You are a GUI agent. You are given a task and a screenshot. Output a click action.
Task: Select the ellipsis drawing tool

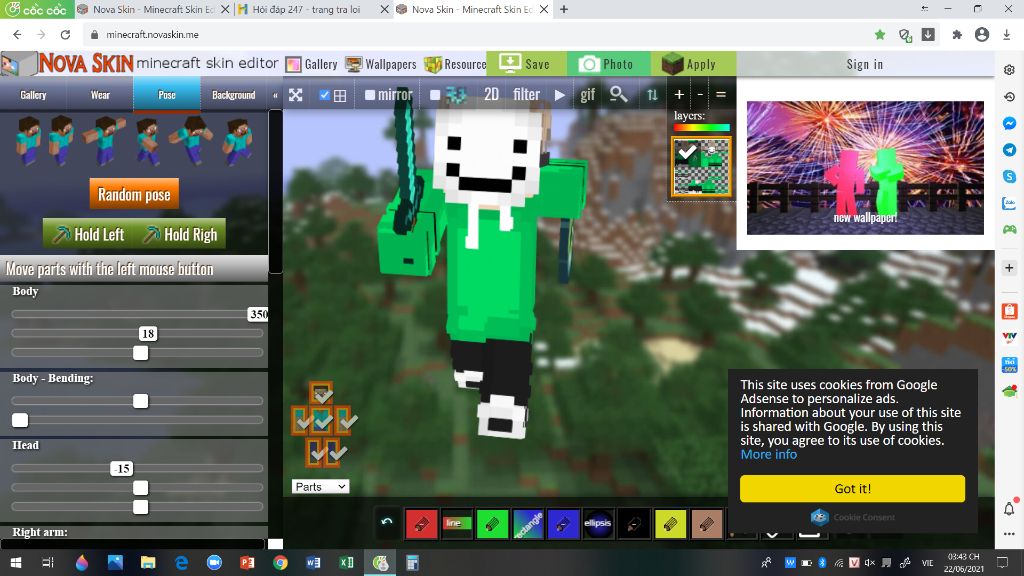click(x=598, y=523)
